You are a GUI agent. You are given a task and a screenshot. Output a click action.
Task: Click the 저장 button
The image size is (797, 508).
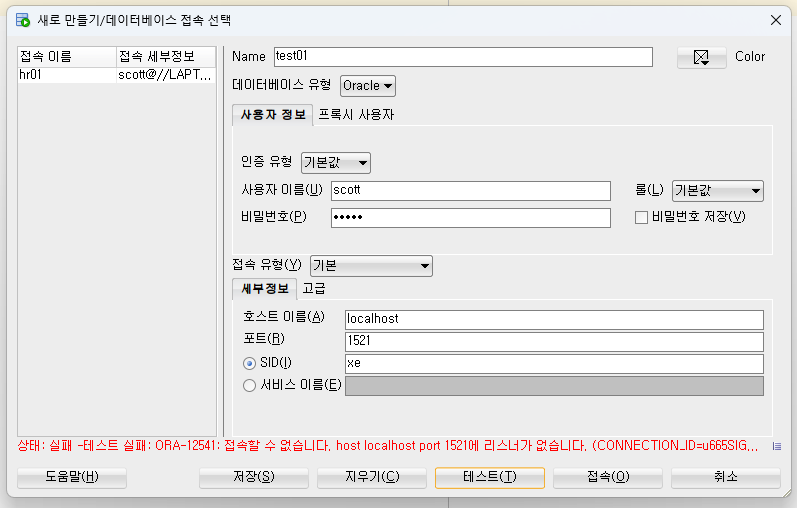click(254, 477)
